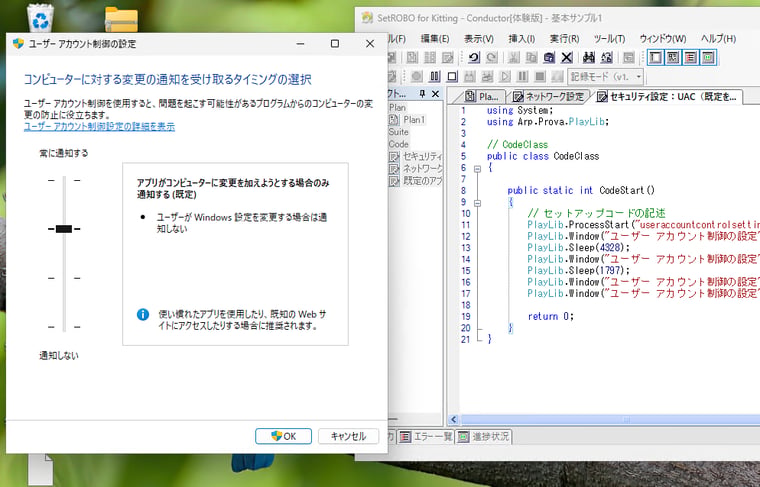Viewport: 760px width, 487px height.
Task: Select the 既定のアプ code item in project tree
Action: (422, 181)
